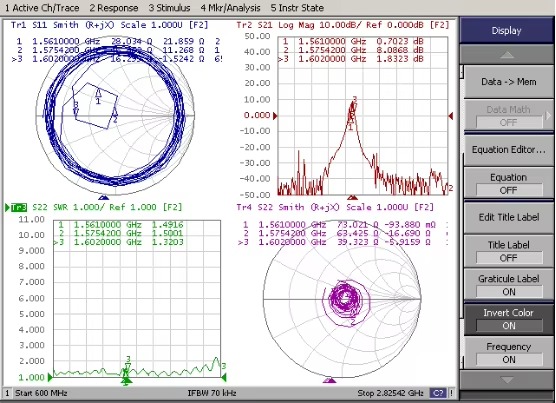Click the Tr1 marker position triangle below chart

(104, 197)
